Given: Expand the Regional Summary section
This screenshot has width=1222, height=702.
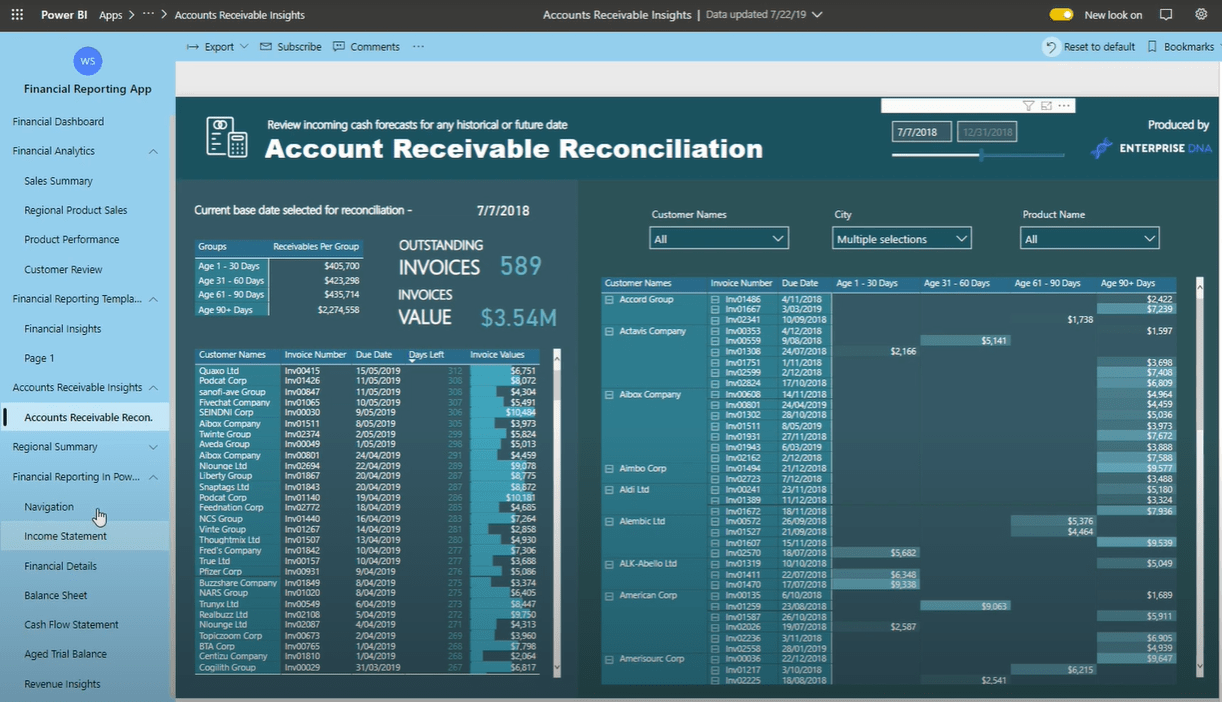Looking at the screenshot, I should click(x=153, y=447).
